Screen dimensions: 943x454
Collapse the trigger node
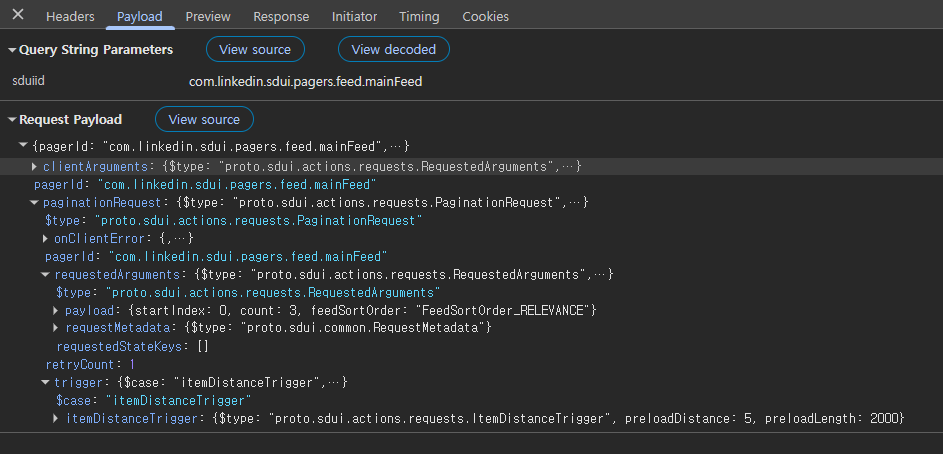46,382
